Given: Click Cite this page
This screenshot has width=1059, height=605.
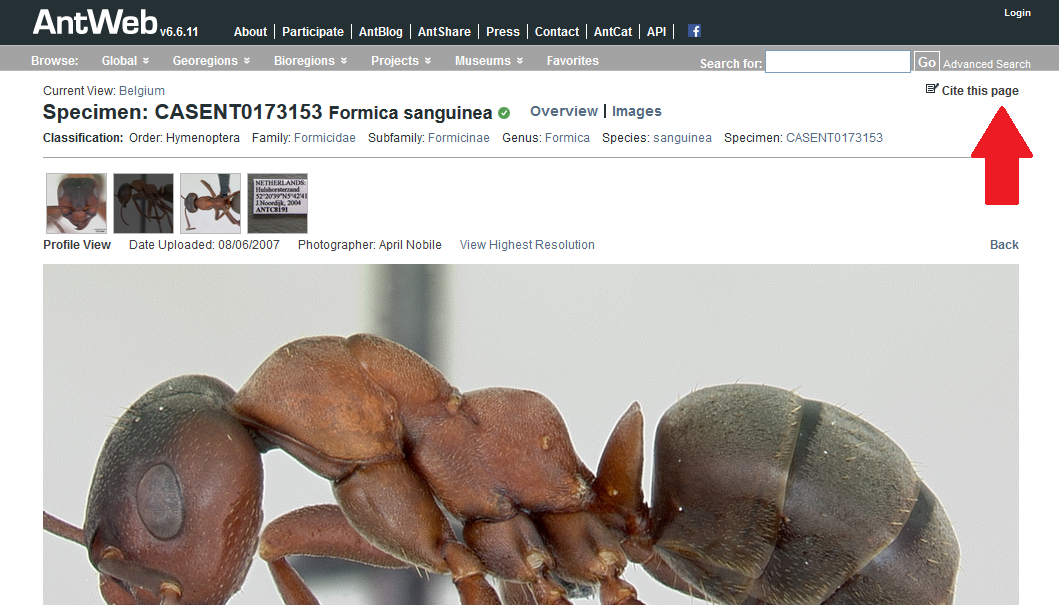Looking at the screenshot, I should pos(972,91).
